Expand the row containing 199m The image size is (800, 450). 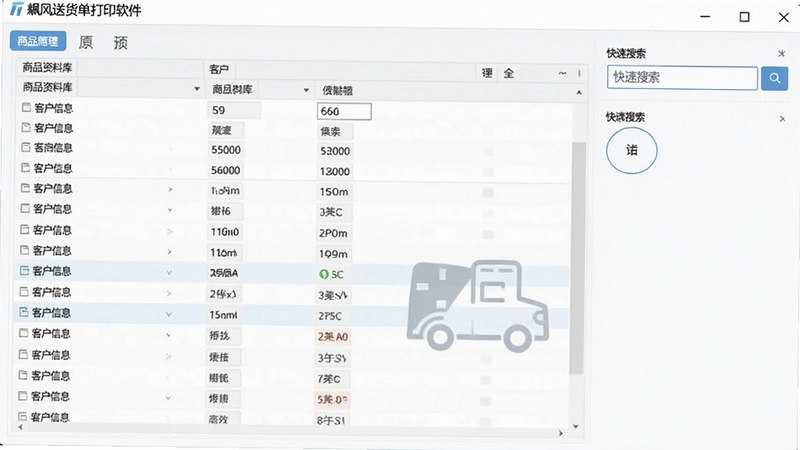[169, 252]
